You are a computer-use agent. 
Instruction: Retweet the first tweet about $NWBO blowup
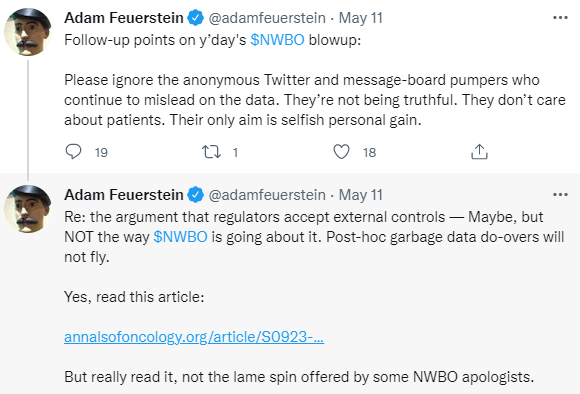coord(211,152)
